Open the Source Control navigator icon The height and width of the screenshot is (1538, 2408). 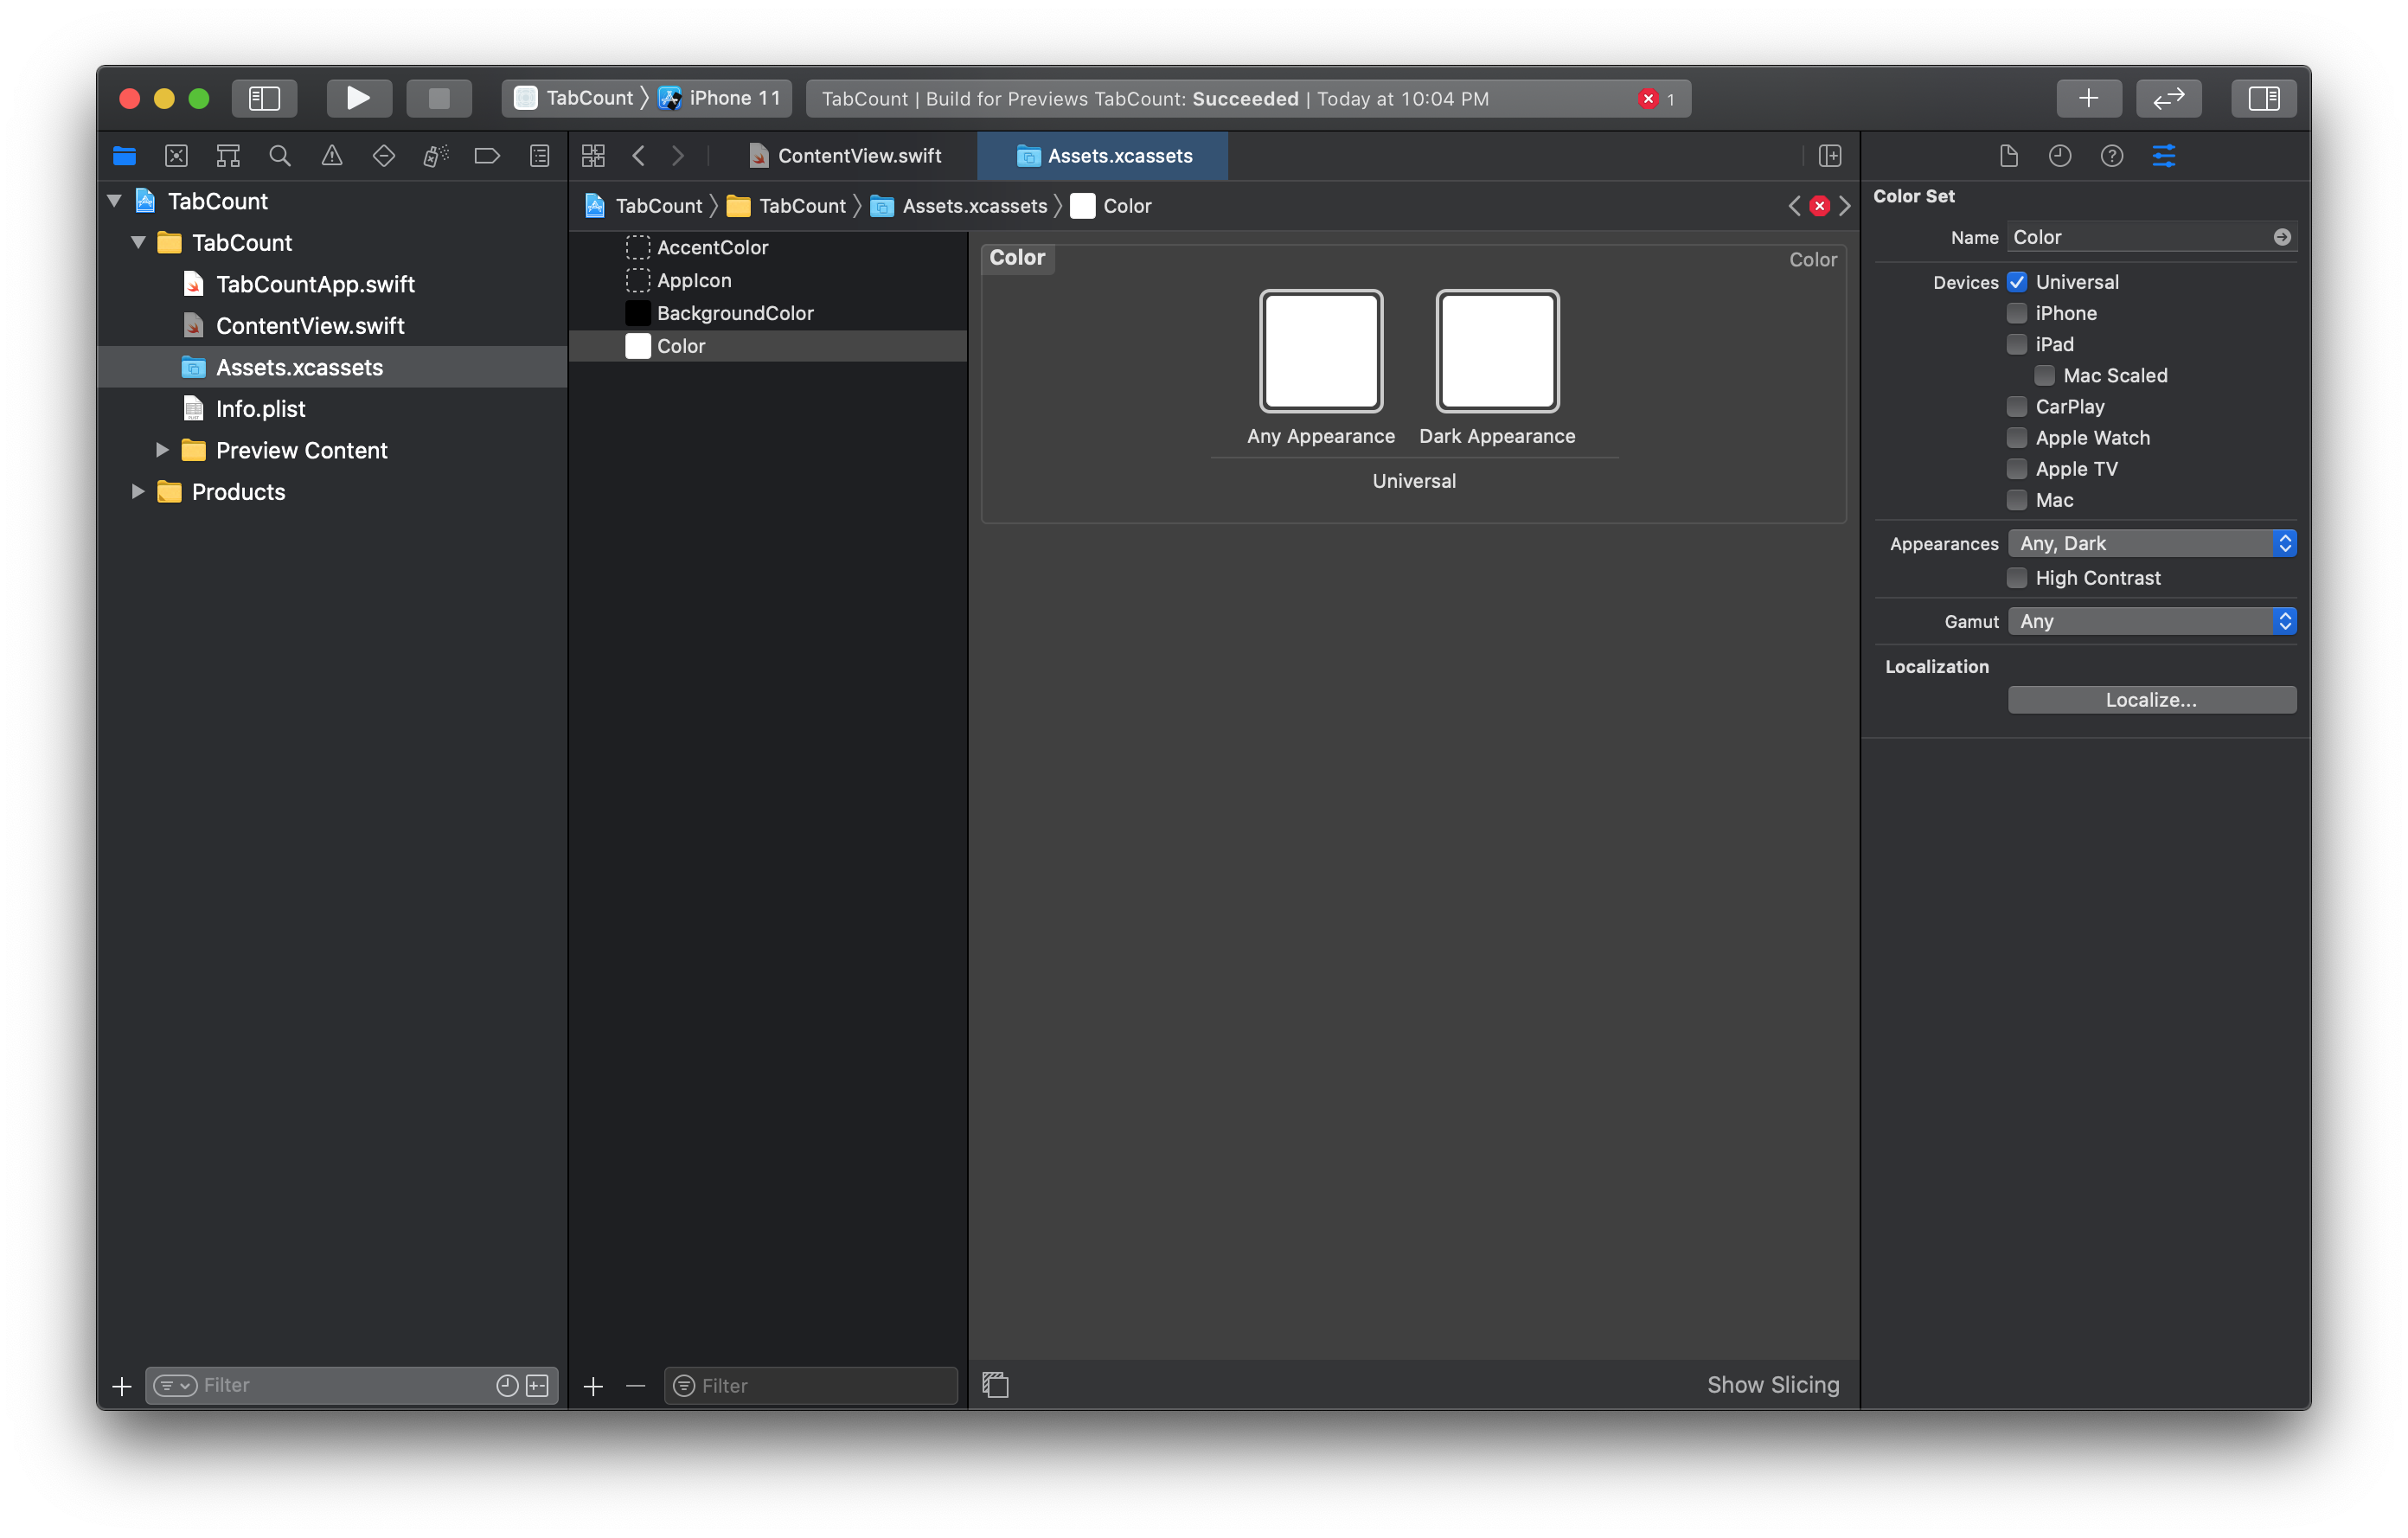(176, 156)
